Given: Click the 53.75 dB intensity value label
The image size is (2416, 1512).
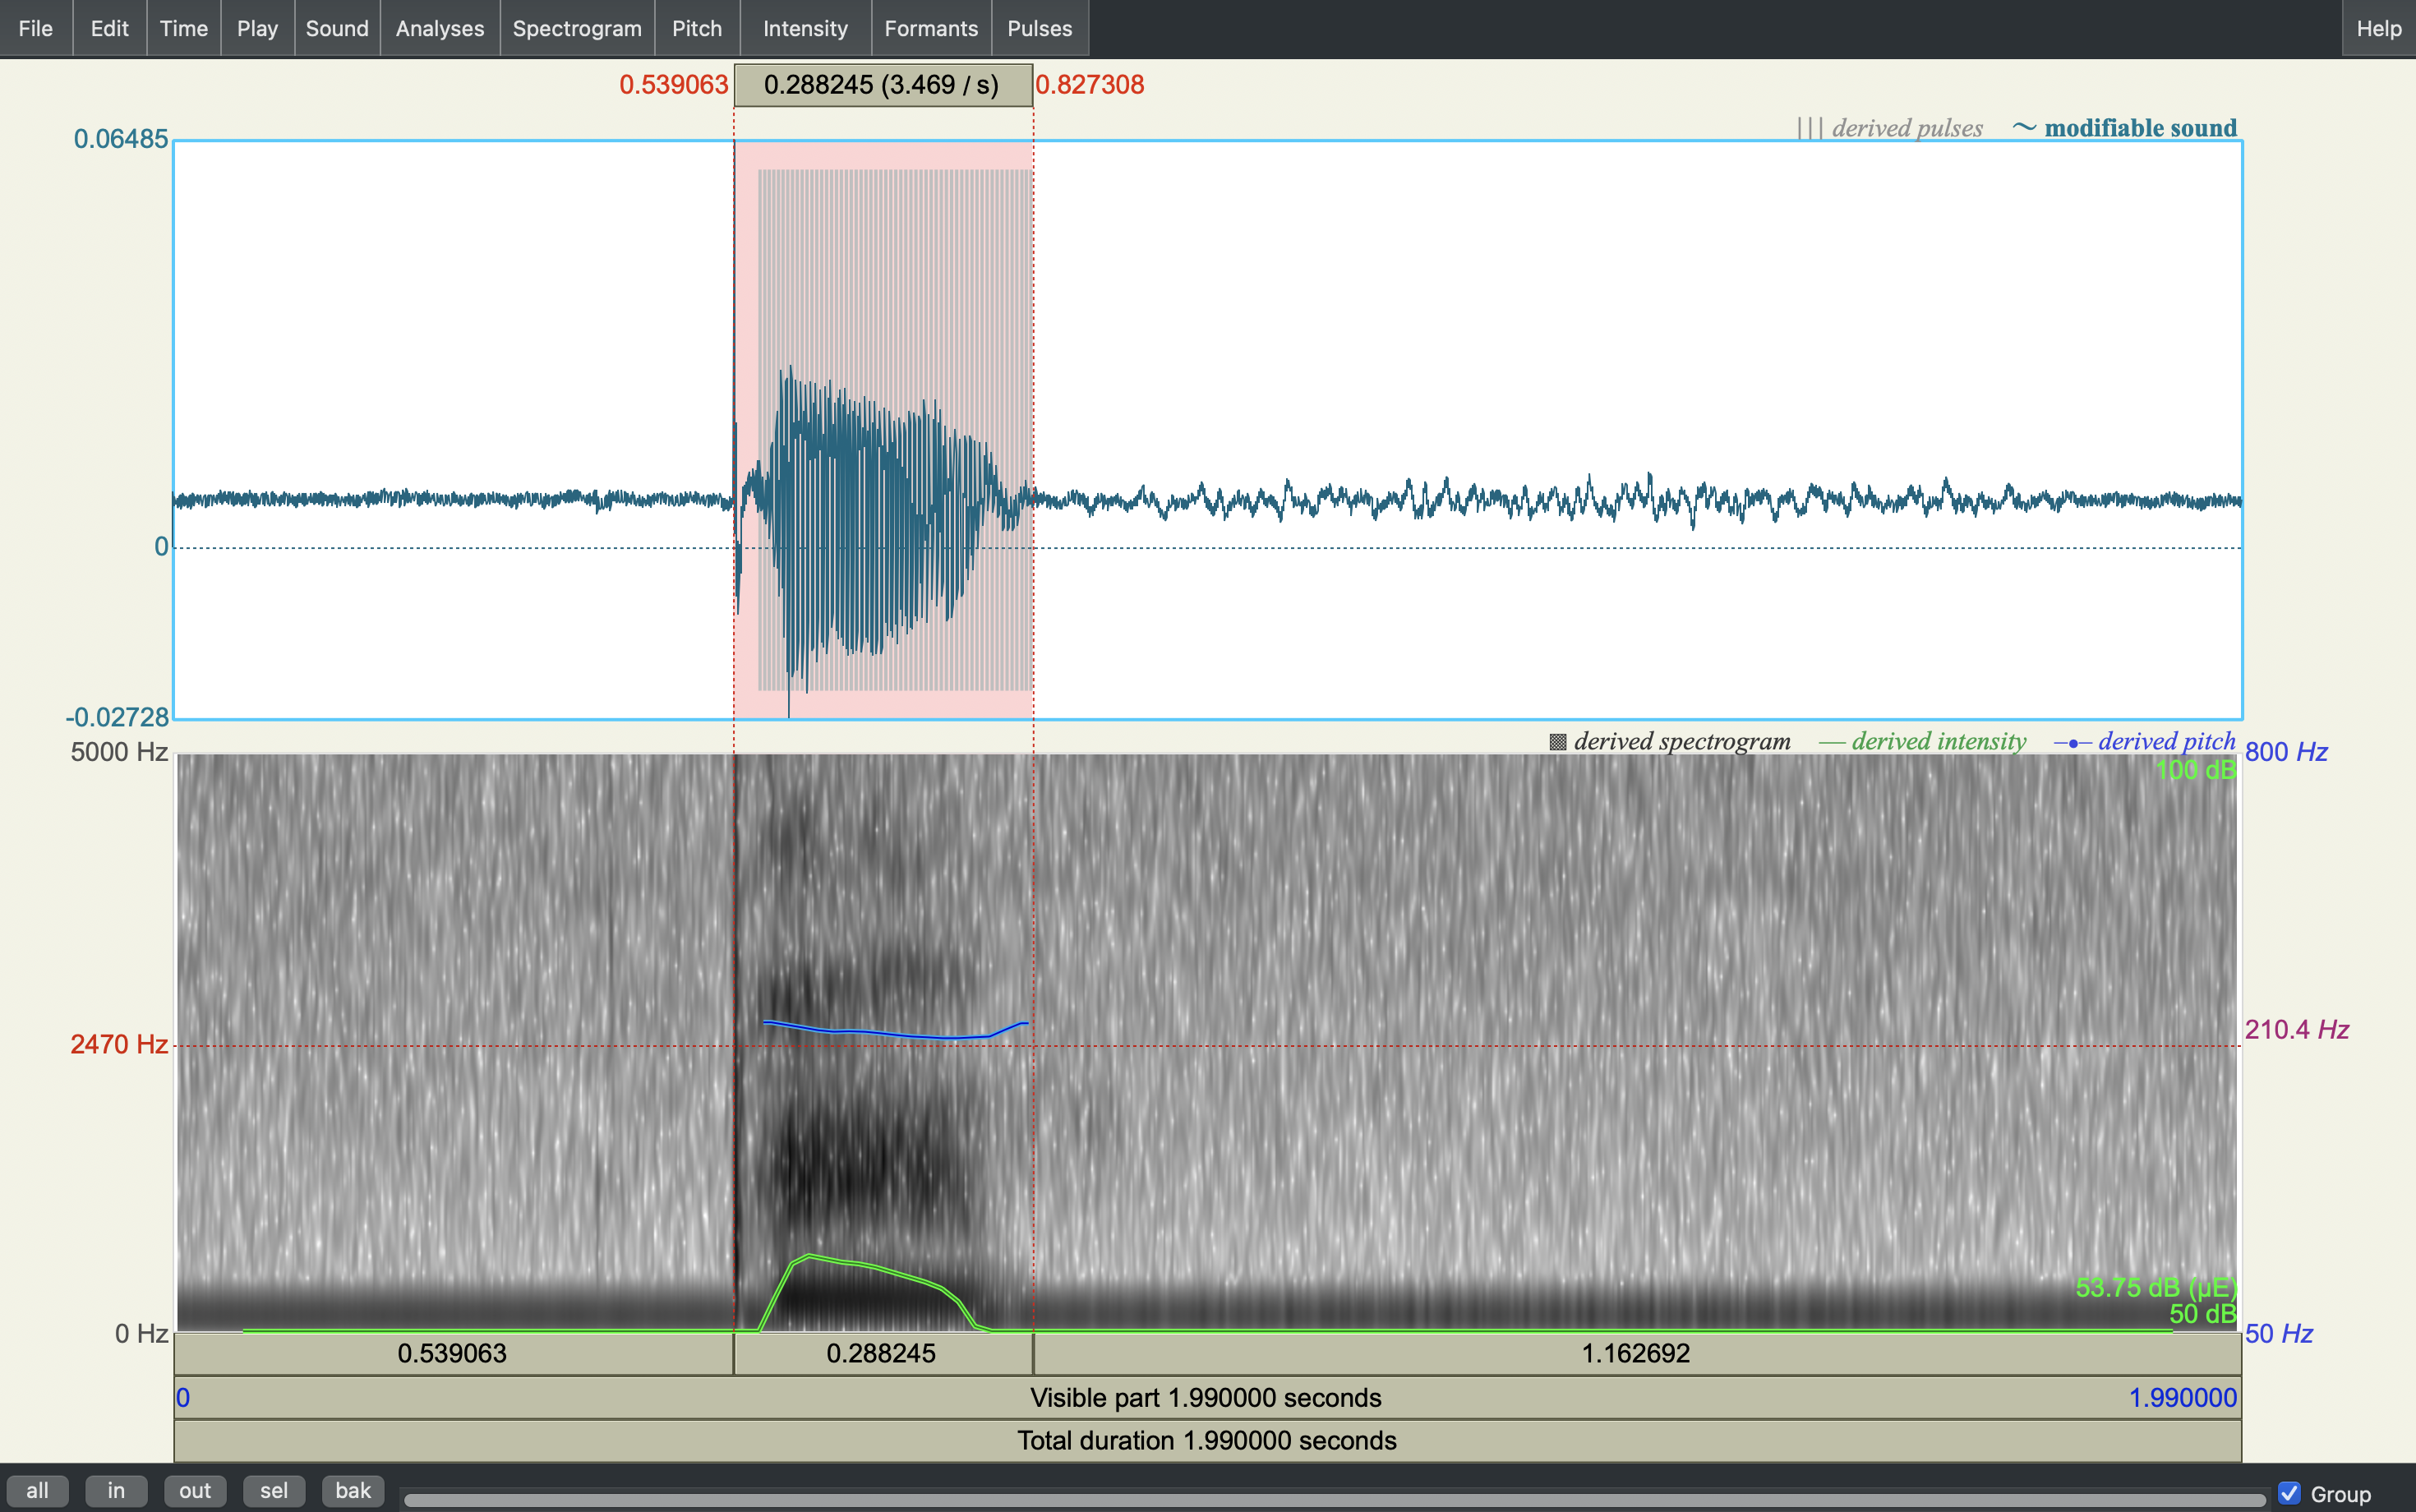Looking at the screenshot, I should (x=2156, y=1288).
